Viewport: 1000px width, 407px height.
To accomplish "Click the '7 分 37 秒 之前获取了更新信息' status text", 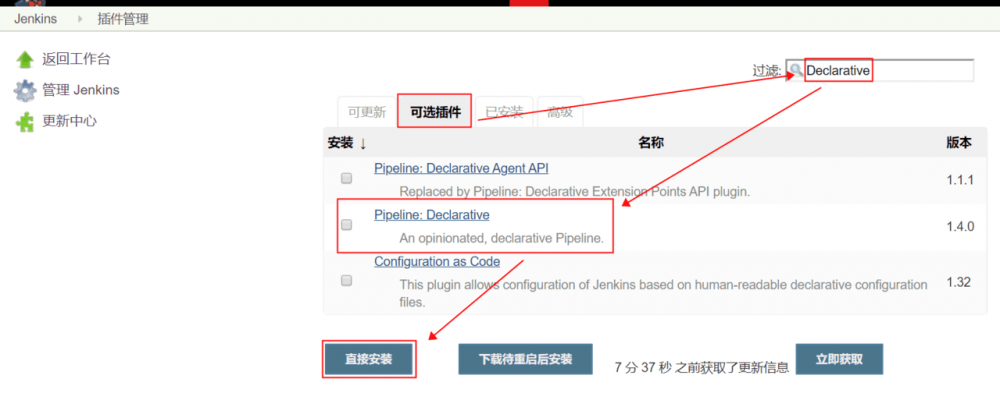I will (702, 367).
